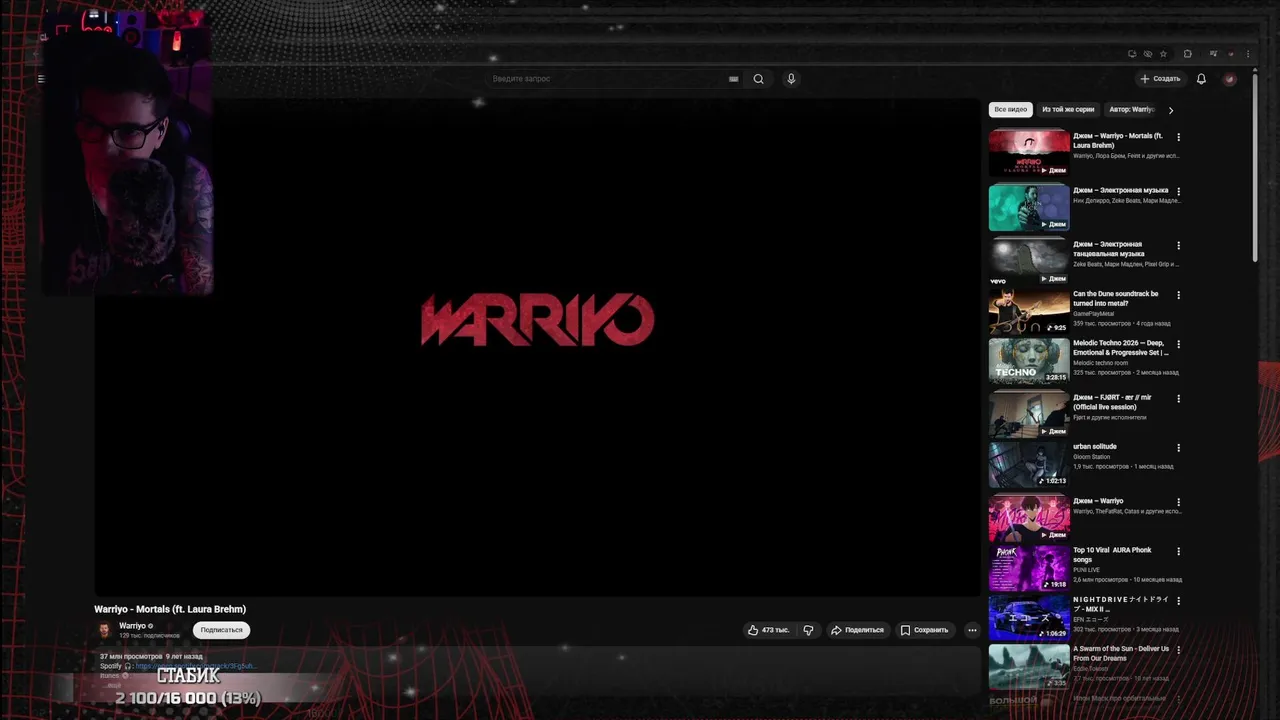1280x720 pixels.
Task: Open 'Джем – Электронная музыка' thumbnail
Action: [x=1029, y=207]
